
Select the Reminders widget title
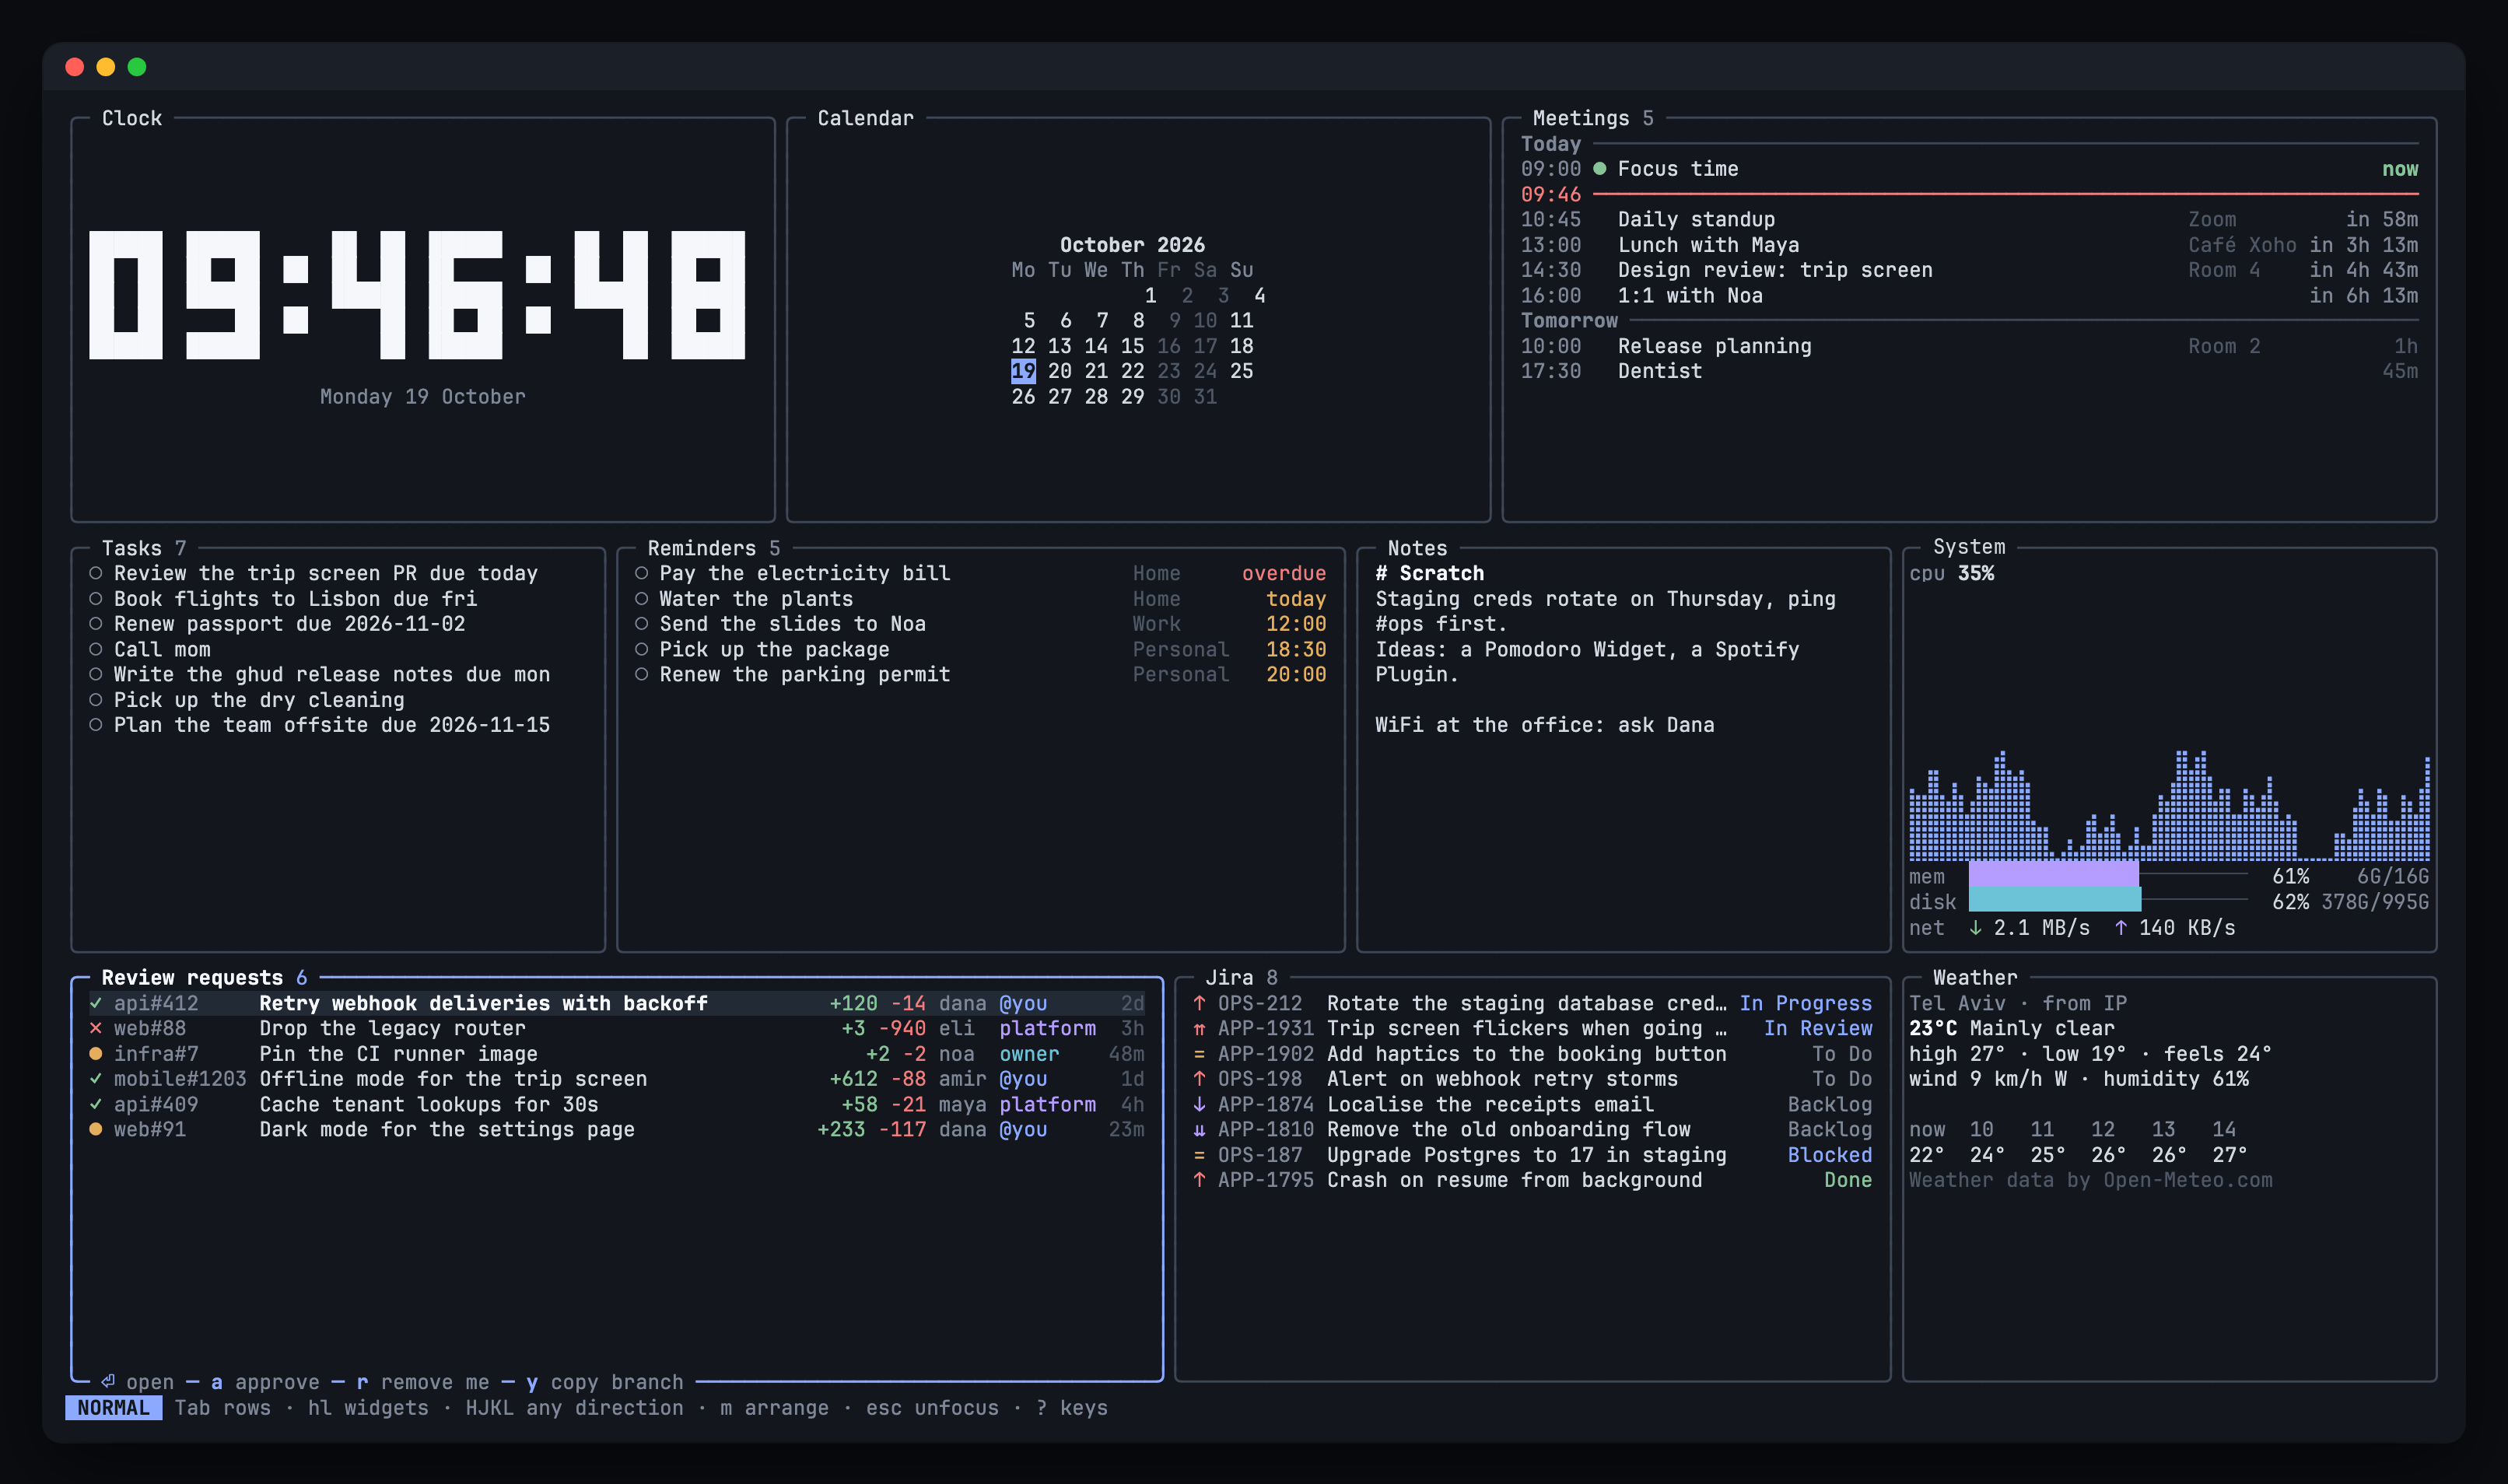[702, 548]
